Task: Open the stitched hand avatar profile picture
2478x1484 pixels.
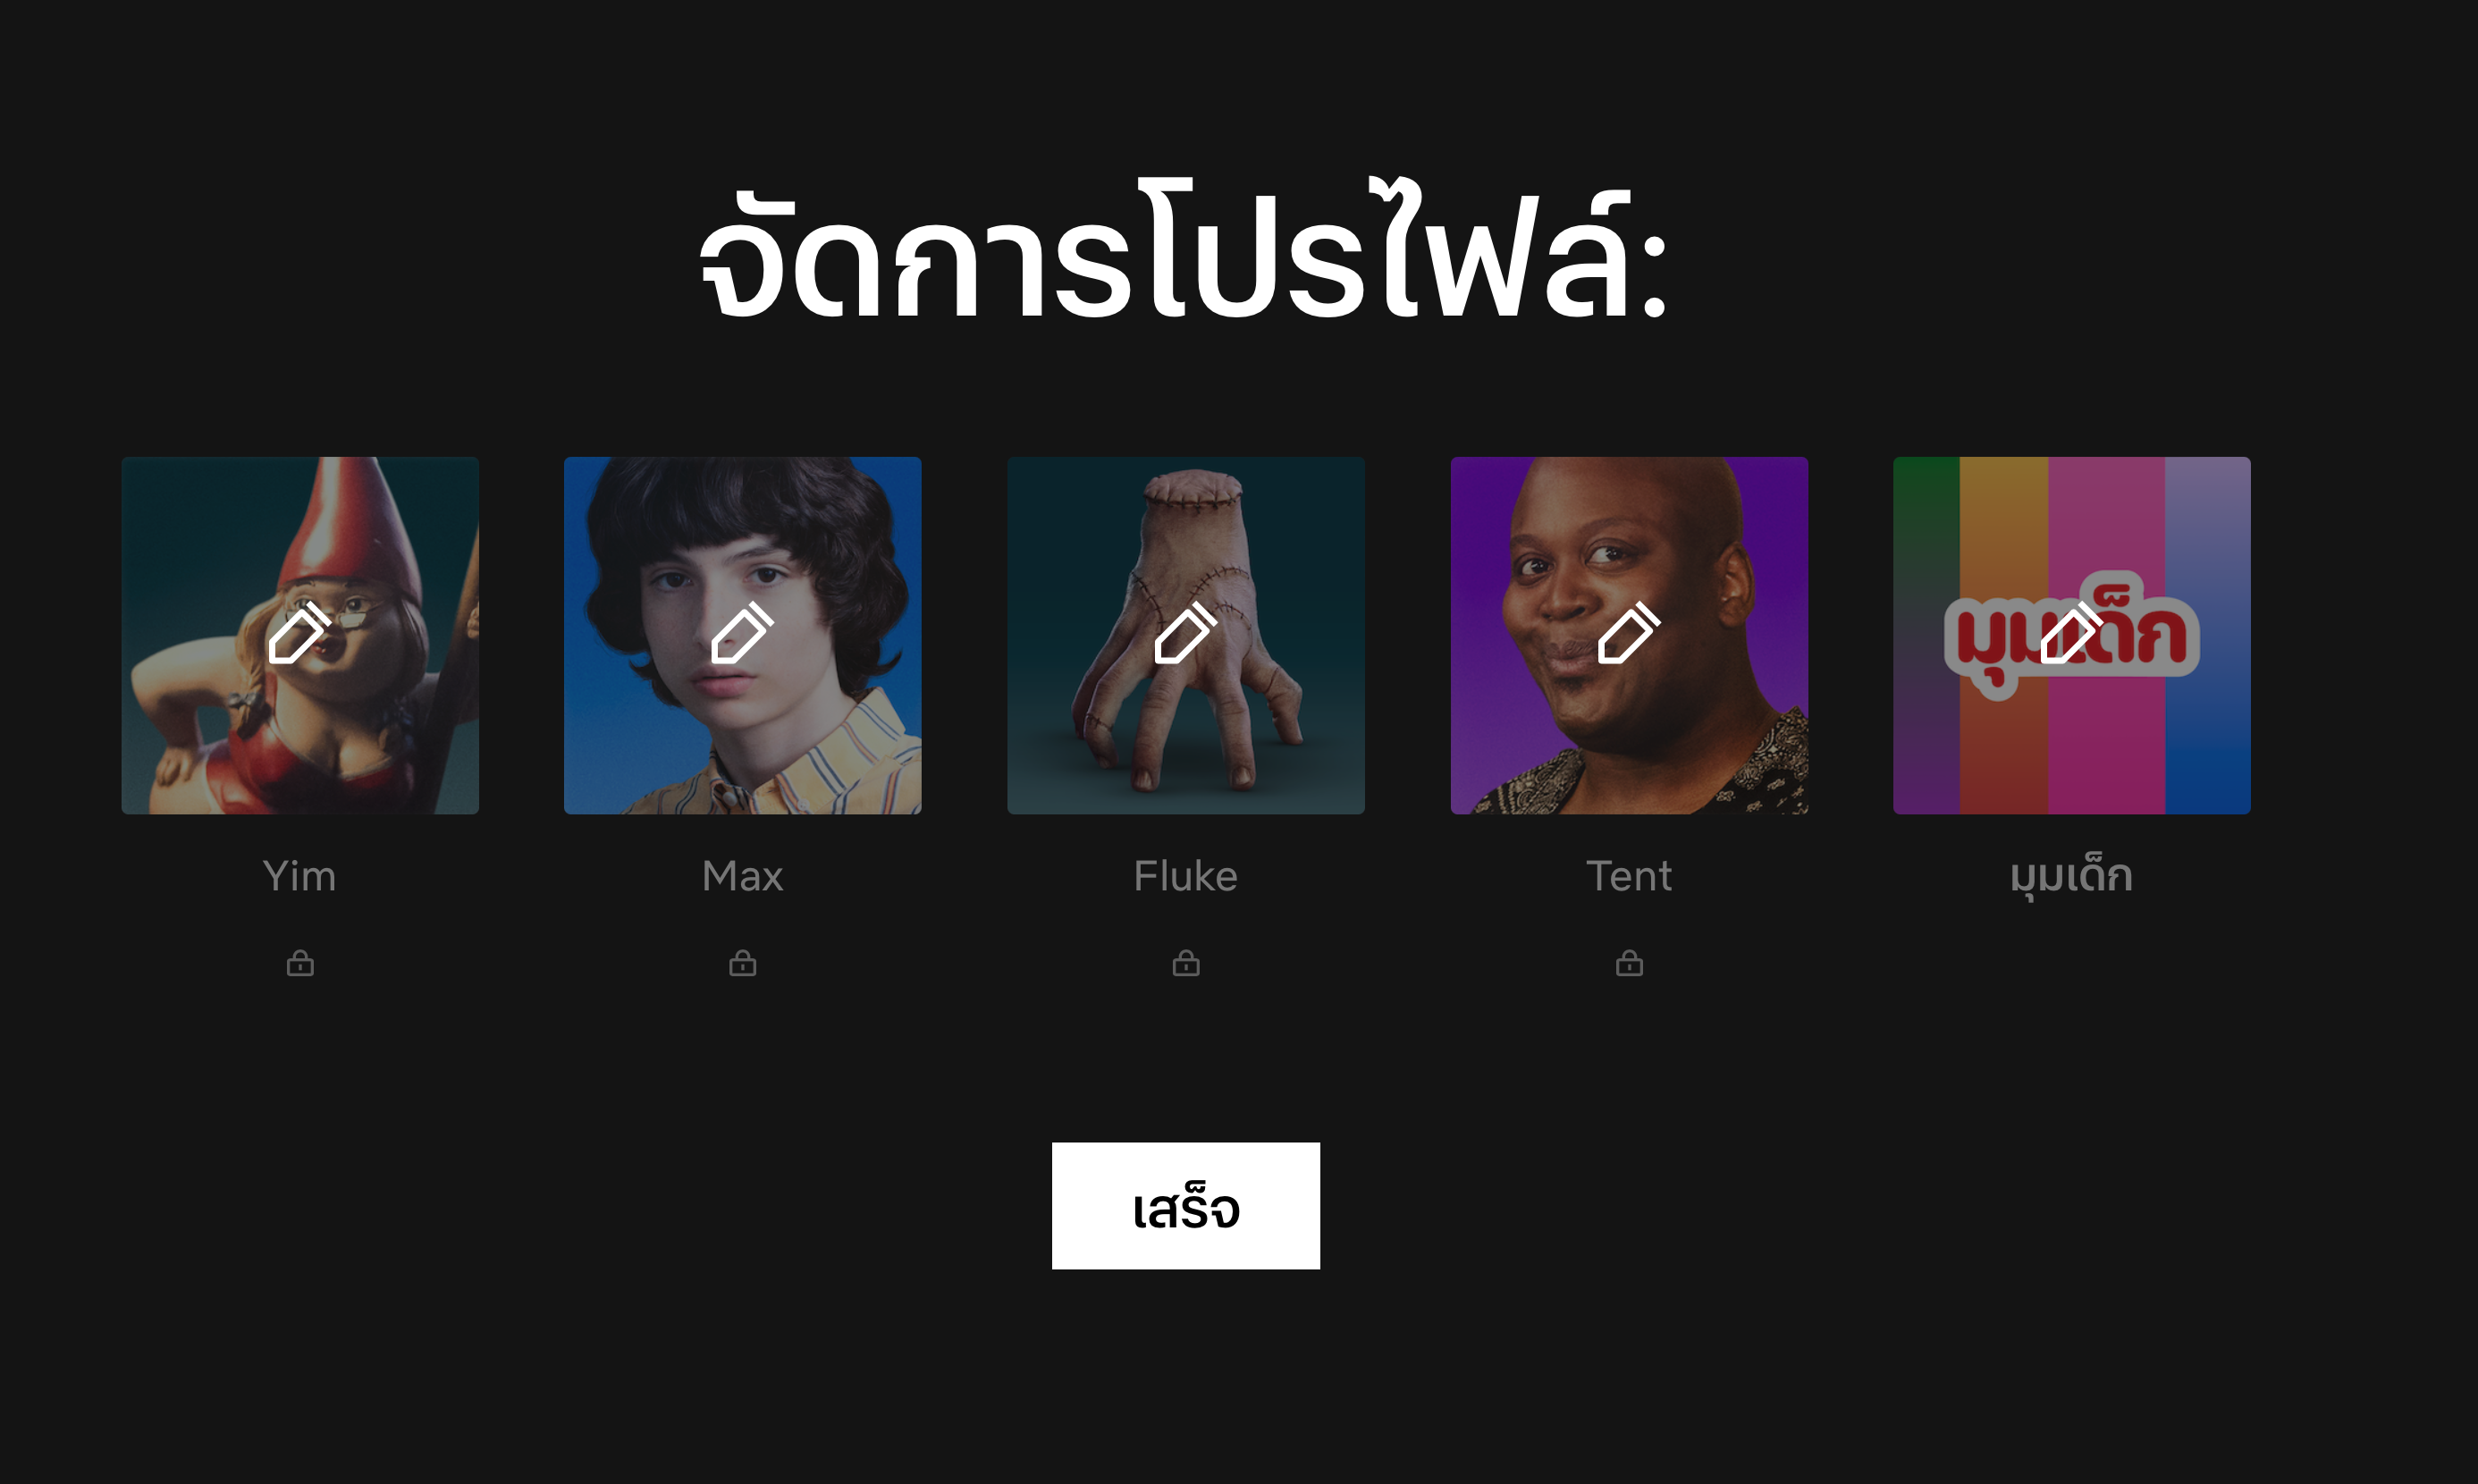Action: [1186, 635]
